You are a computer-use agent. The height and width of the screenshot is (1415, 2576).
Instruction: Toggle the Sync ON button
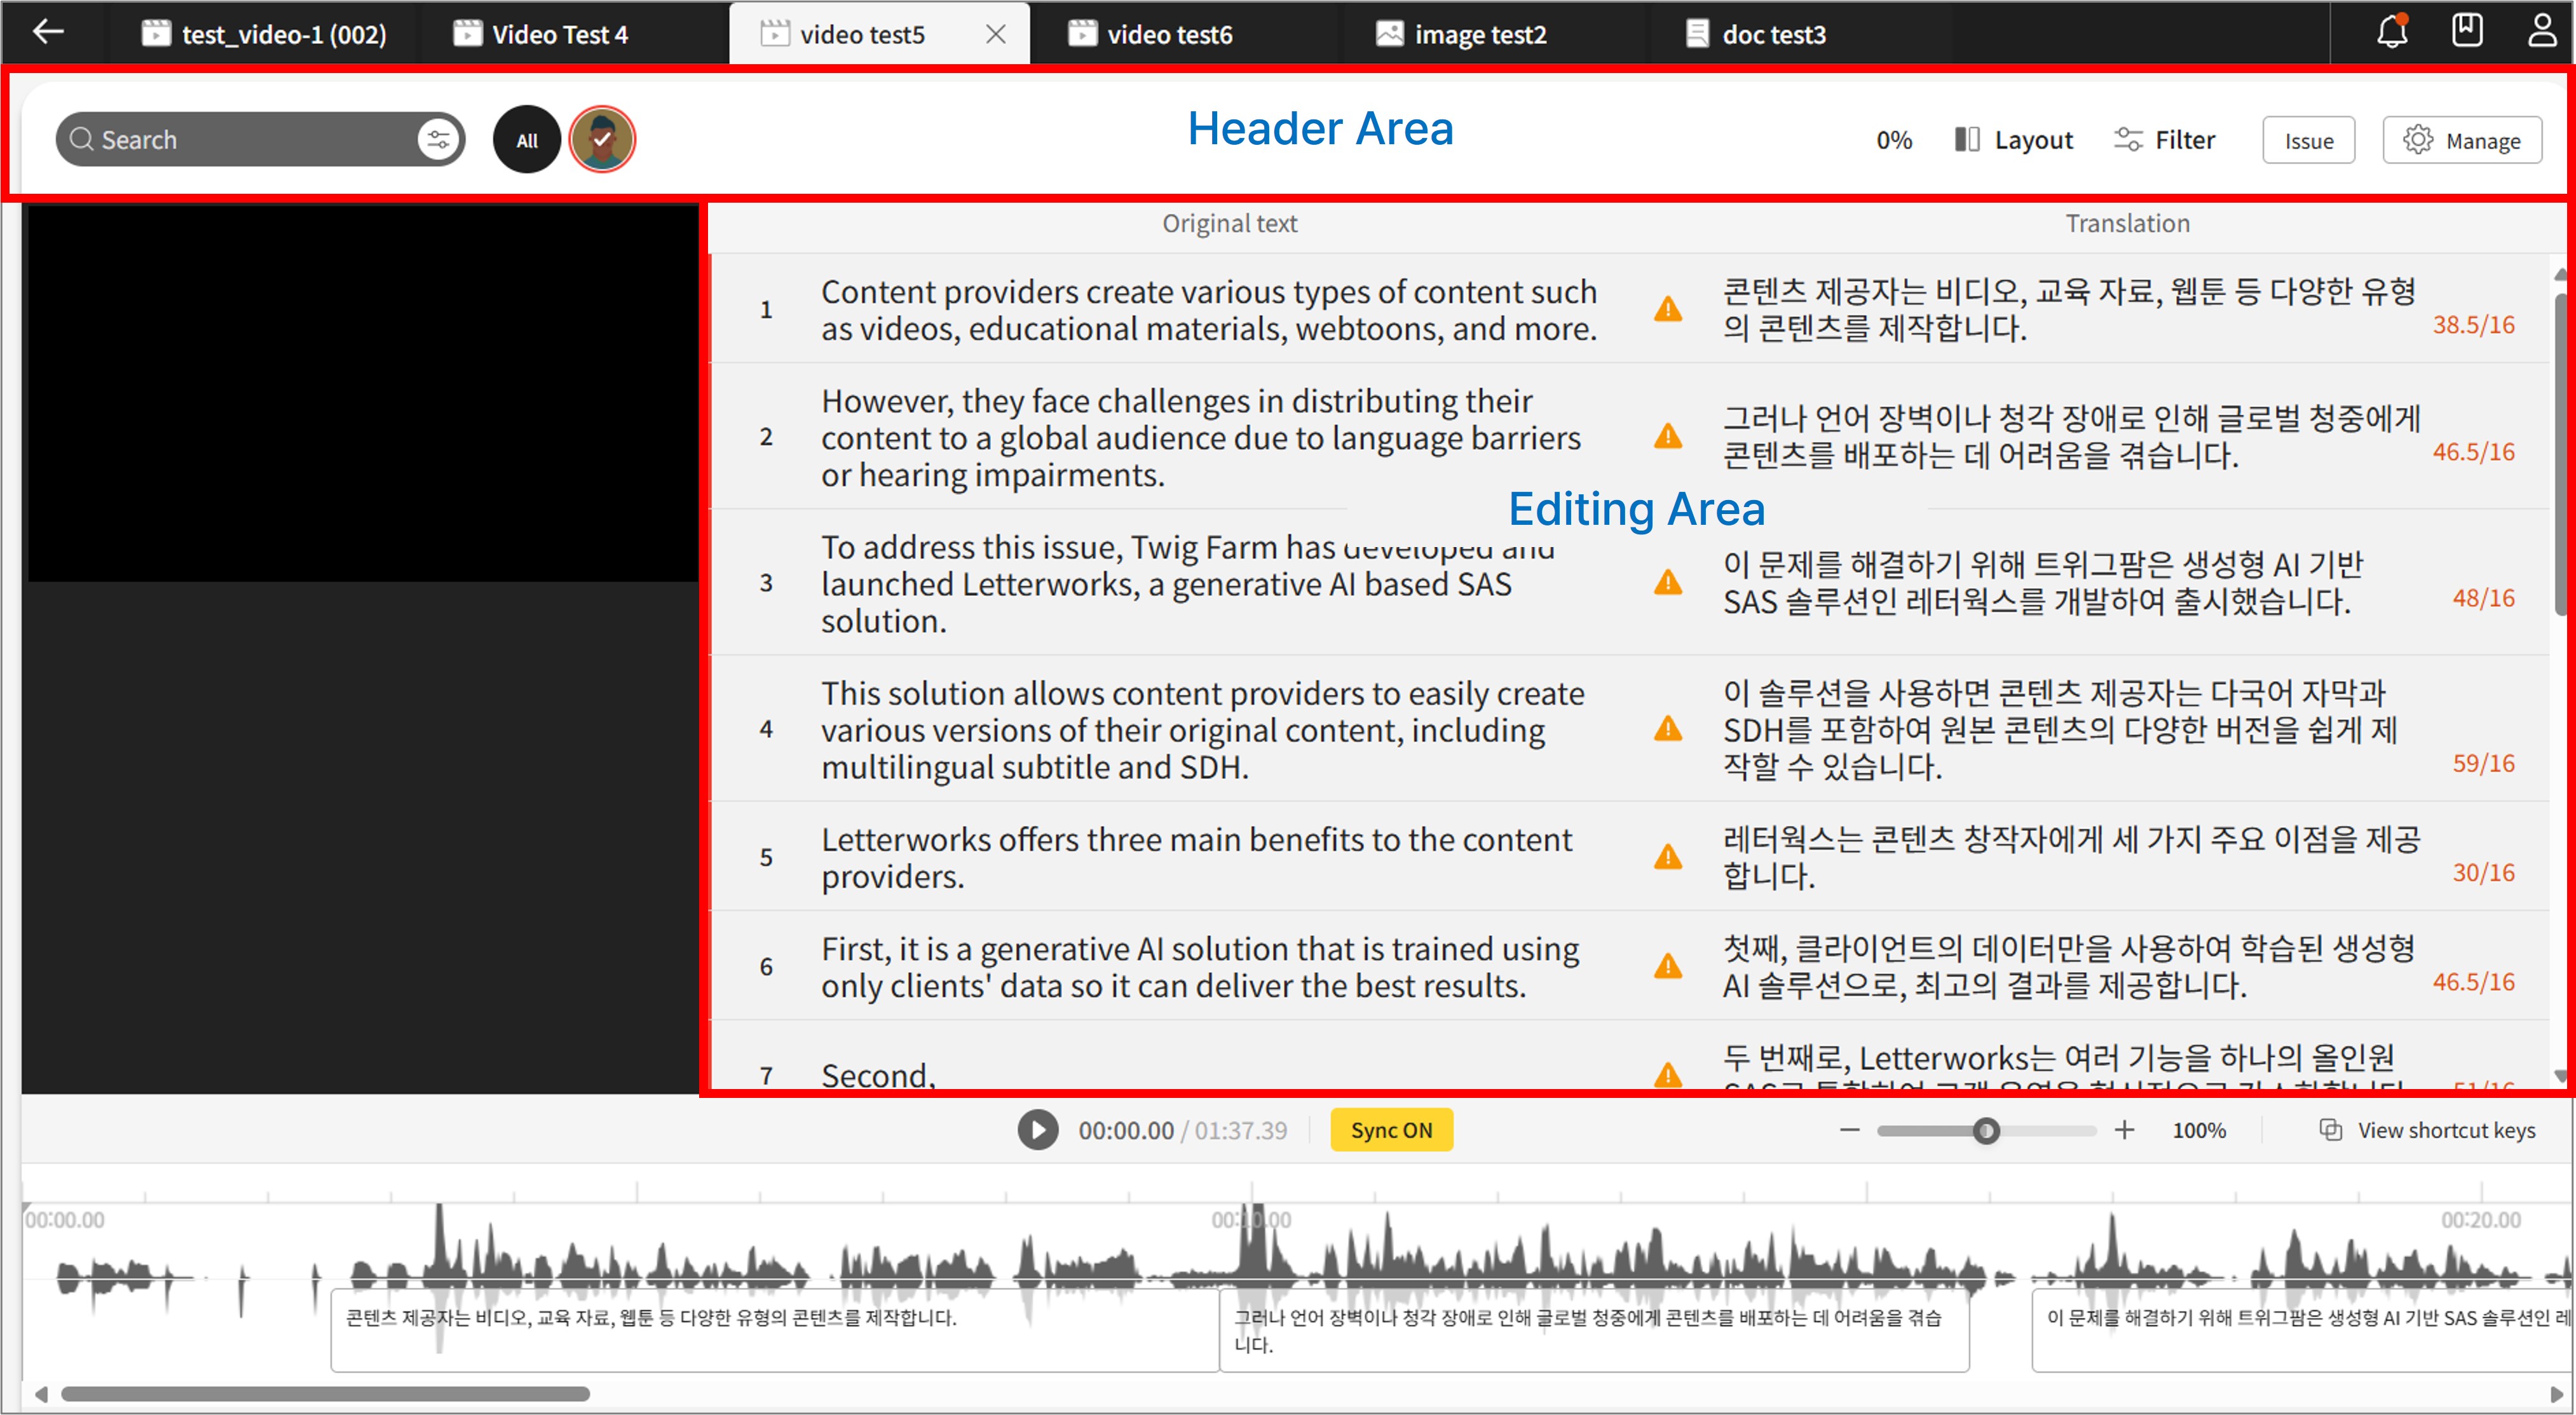point(1390,1130)
